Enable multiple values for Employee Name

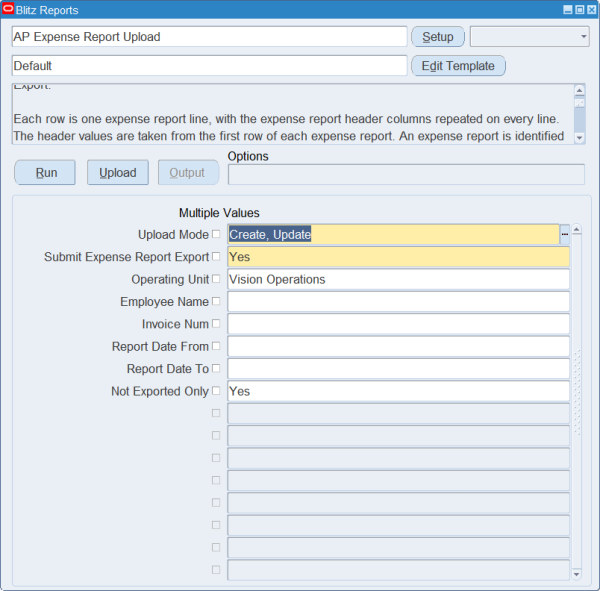click(216, 301)
